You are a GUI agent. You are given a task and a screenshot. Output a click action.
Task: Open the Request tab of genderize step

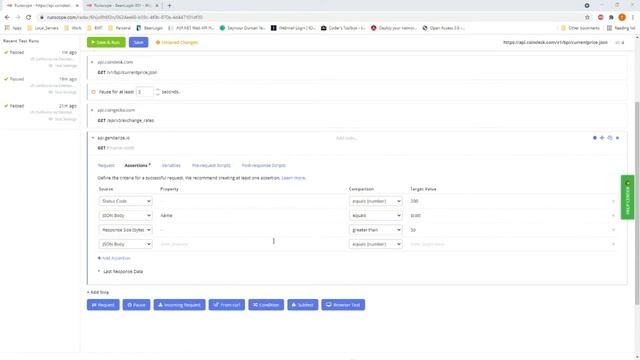click(106, 165)
